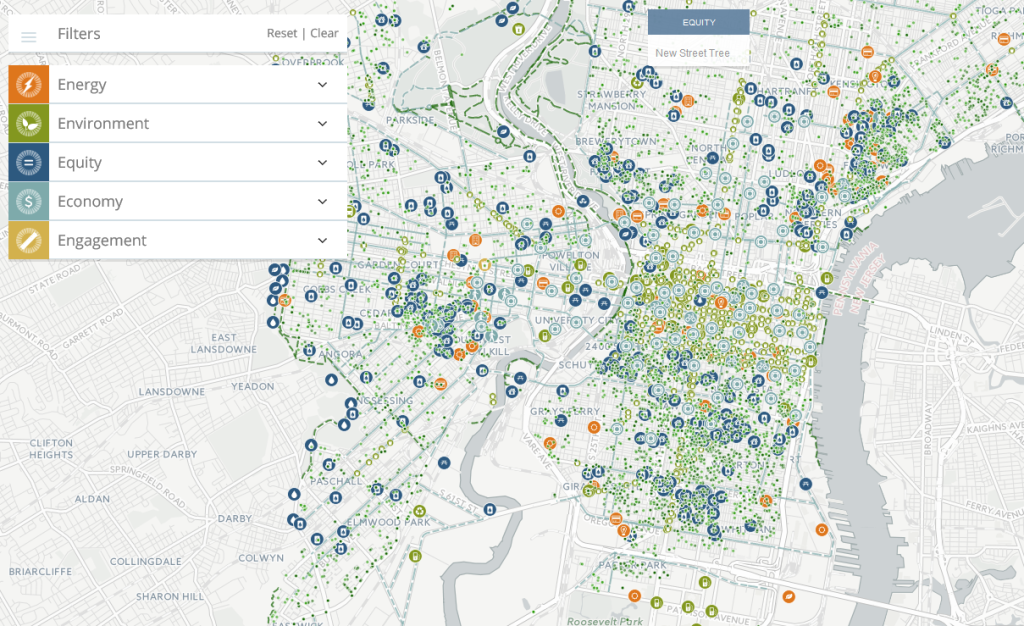Clear all map filters
The width and height of the screenshot is (1024, 626).
click(323, 33)
